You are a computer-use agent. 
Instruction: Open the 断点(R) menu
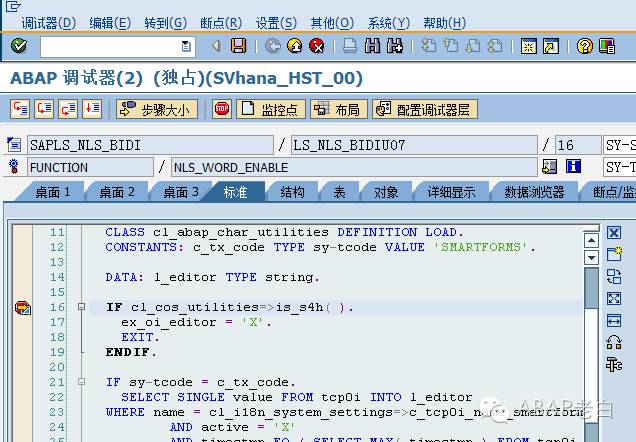[221, 23]
